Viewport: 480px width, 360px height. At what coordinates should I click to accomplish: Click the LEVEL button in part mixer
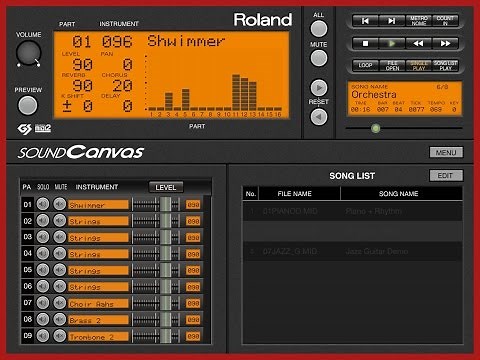point(166,187)
